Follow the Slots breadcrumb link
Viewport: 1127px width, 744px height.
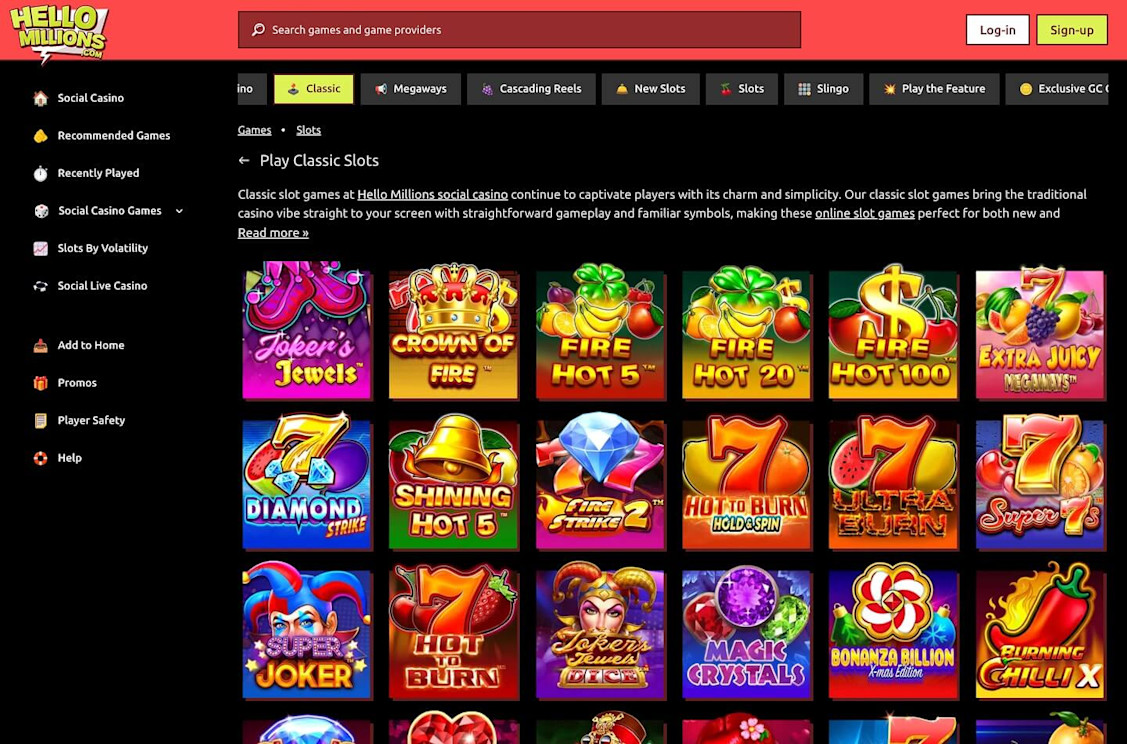tap(308, 130)
